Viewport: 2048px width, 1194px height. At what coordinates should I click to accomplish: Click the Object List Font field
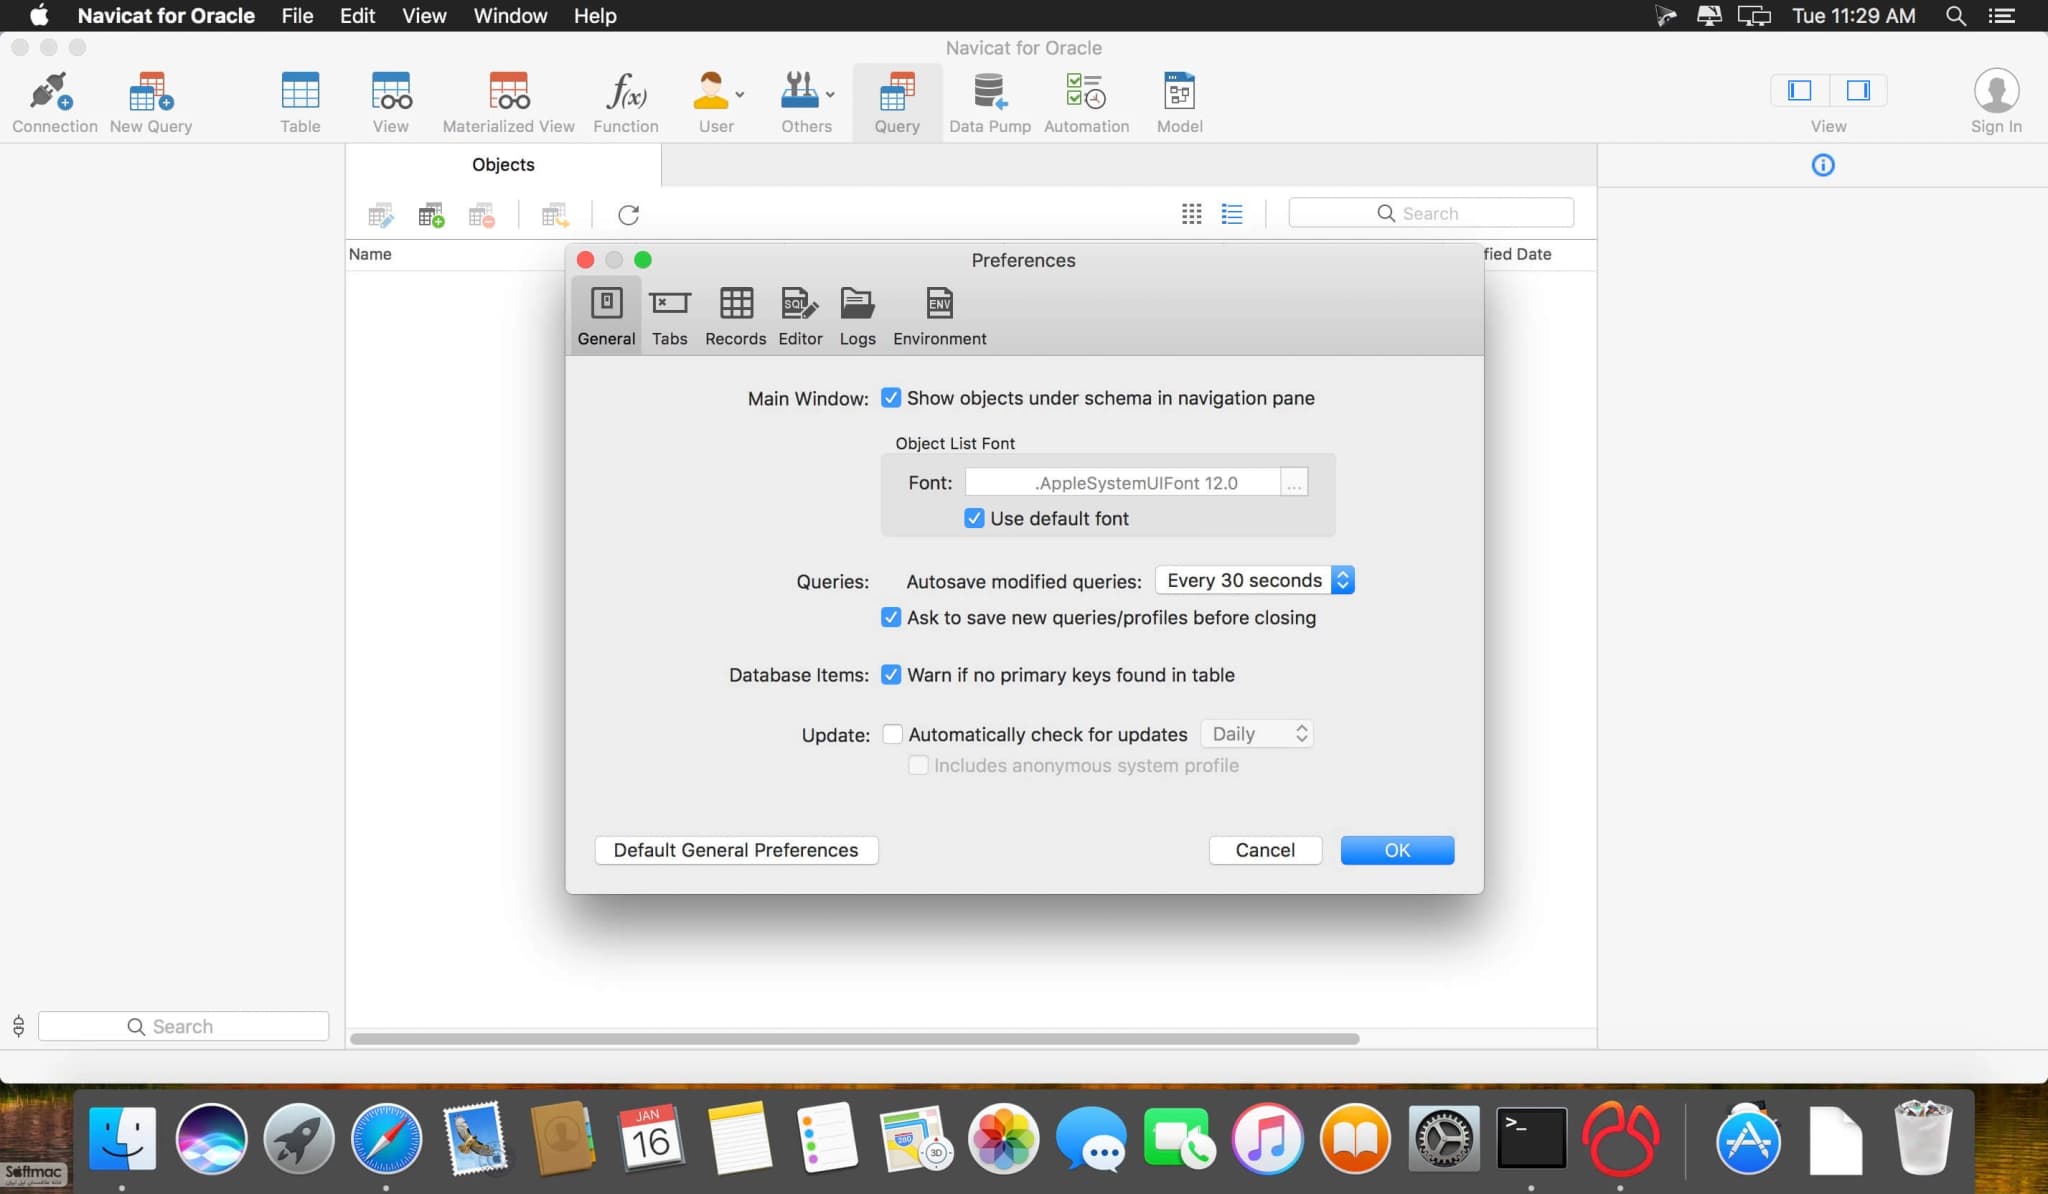(x=1122, y=483)
